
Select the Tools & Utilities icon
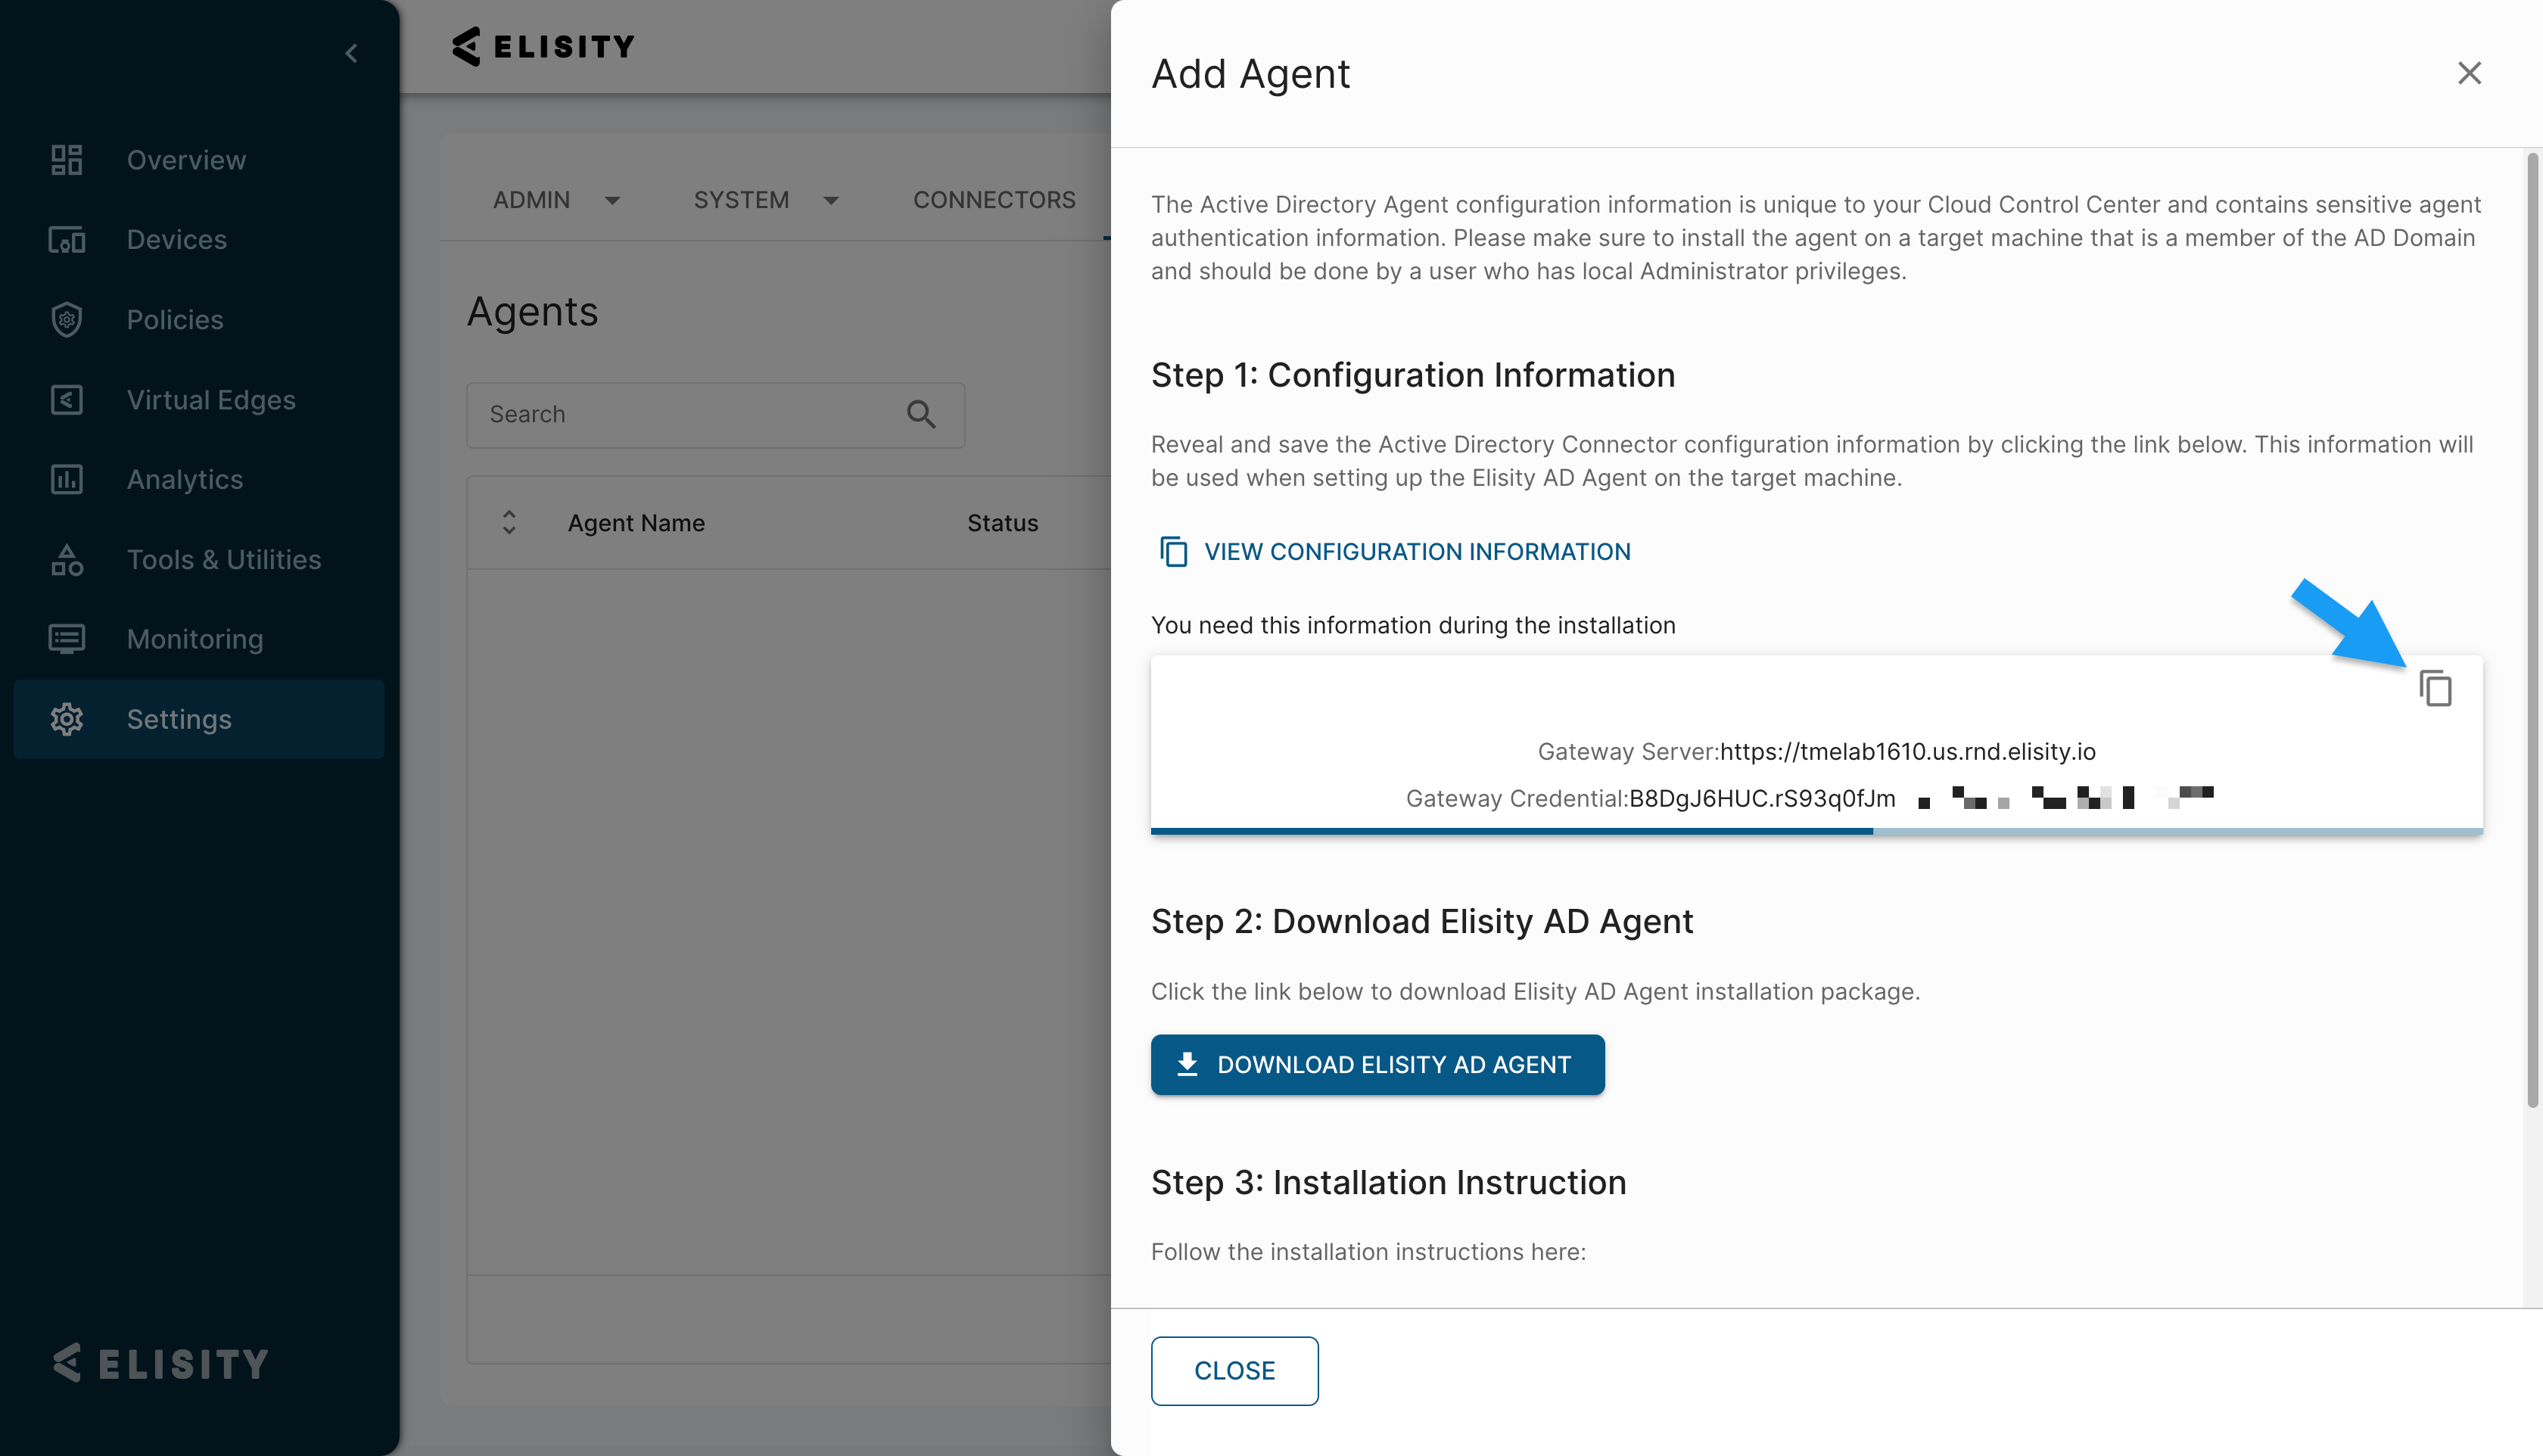(66, 559)
